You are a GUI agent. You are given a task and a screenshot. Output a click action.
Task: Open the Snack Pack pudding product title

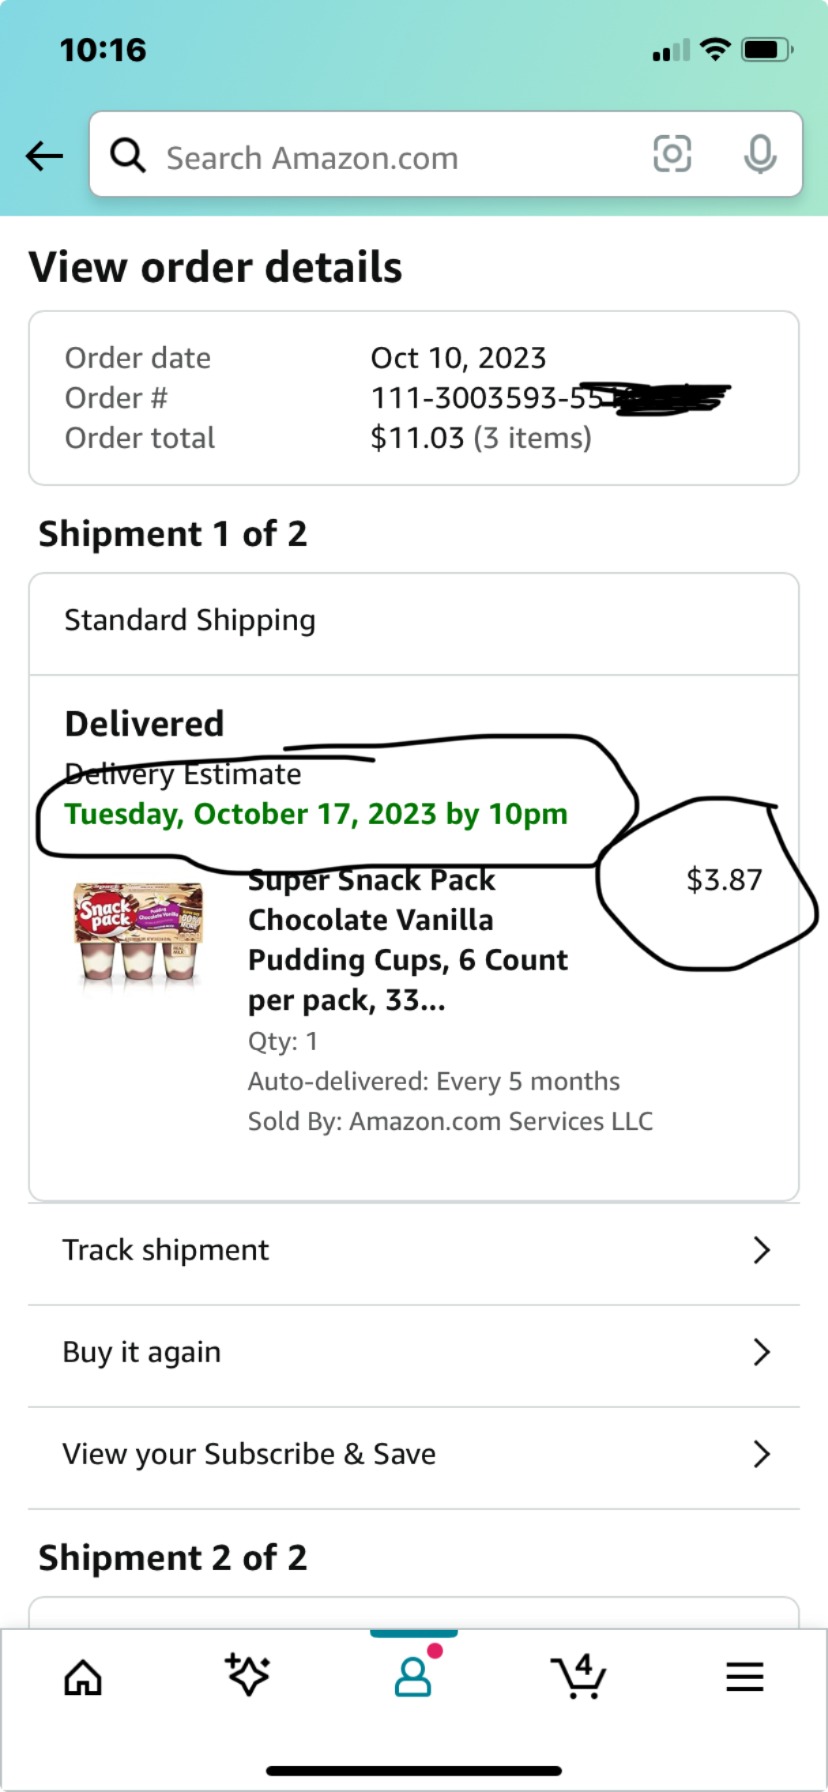click(408, 940)
